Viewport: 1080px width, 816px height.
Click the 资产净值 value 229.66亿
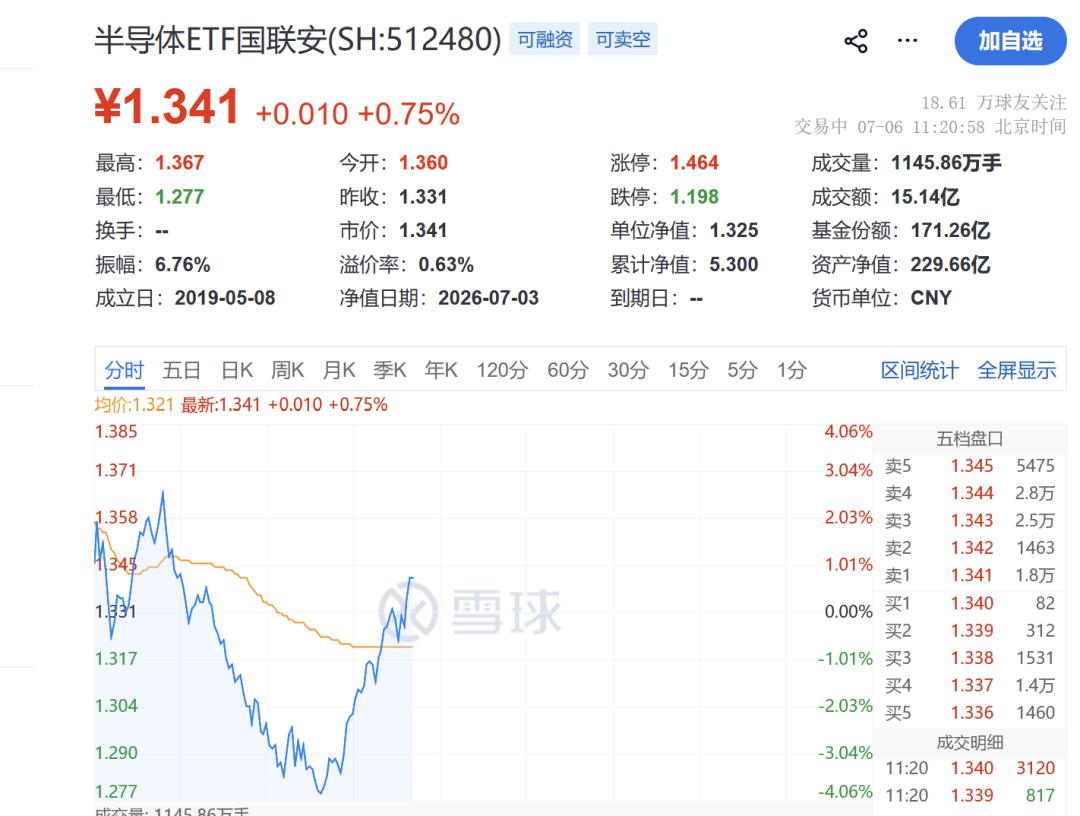pyautogui.click(x=951, y=264)
